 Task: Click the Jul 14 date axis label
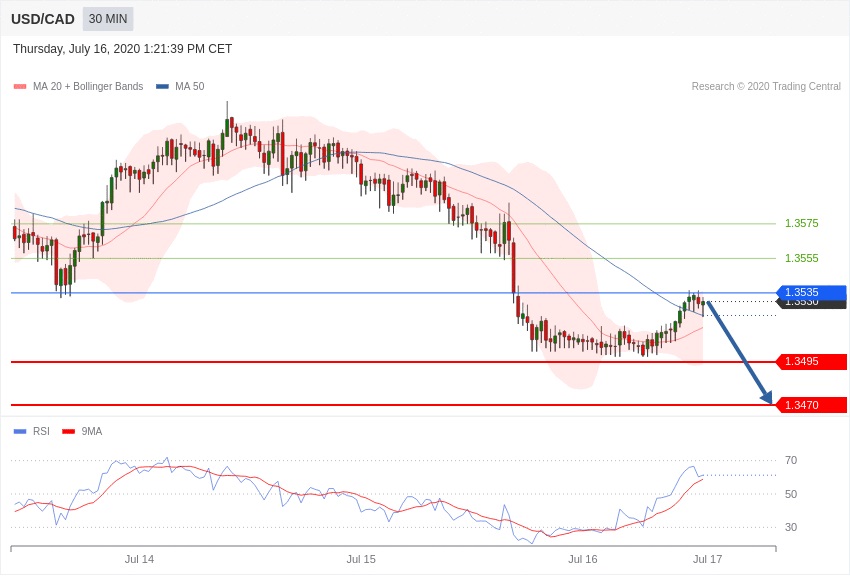[x=139, y=559]
